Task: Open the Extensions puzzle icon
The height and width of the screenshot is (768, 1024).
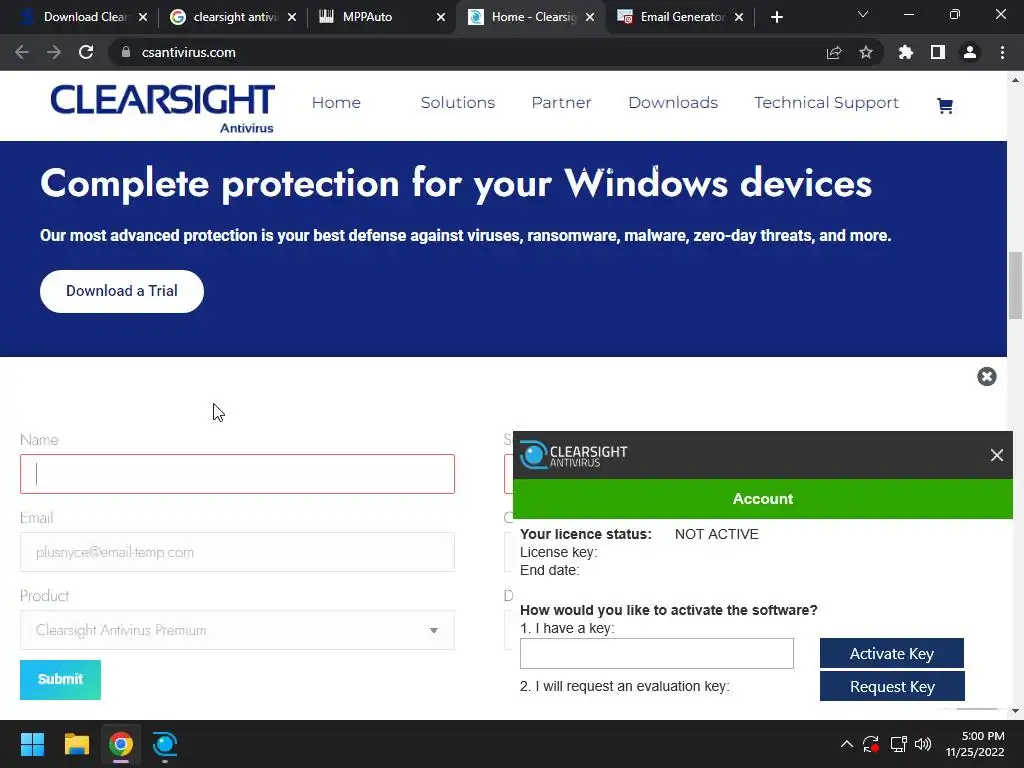Action: [x=905, y=52]
